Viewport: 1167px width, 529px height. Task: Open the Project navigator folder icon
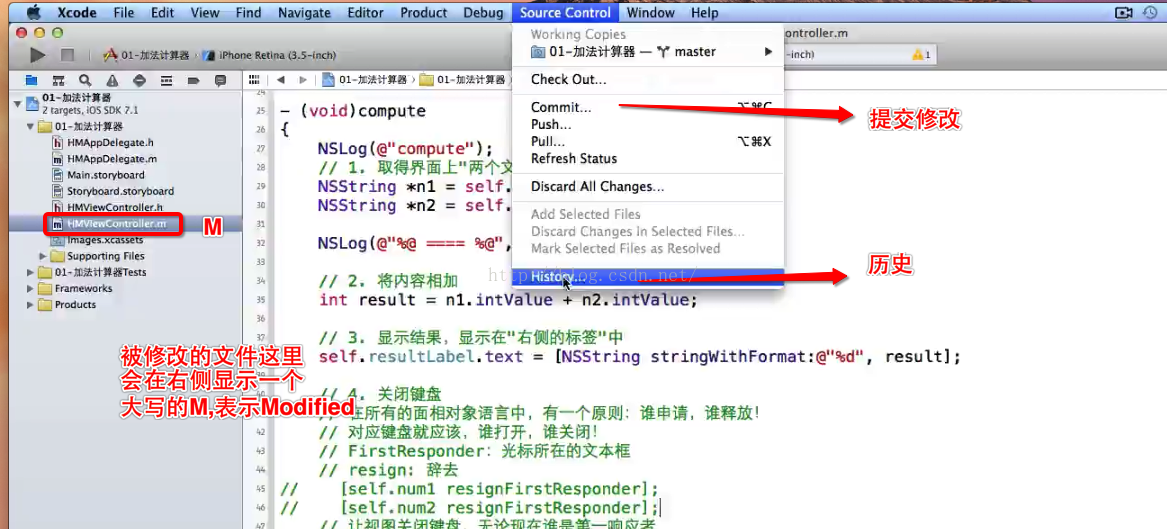[x=31, y=80]
